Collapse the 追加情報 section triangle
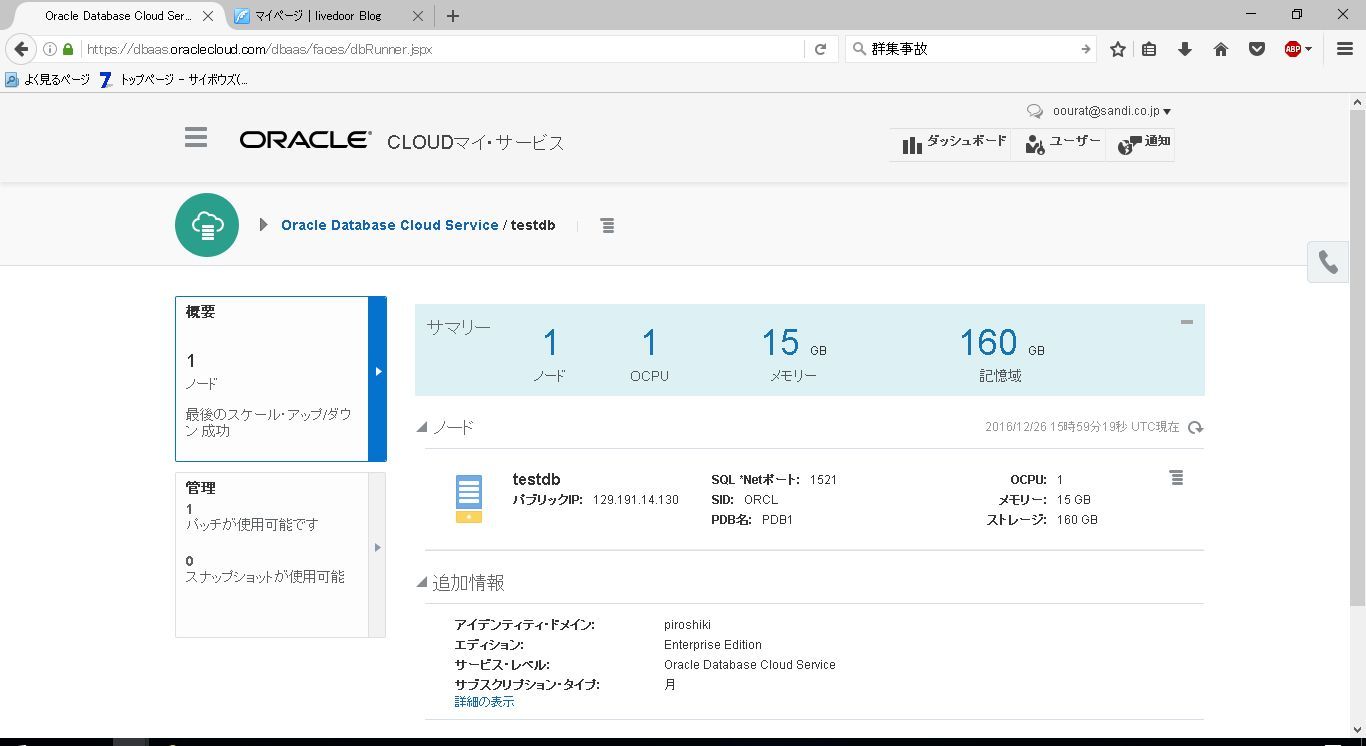1366x746 pixels. (422, 583)
